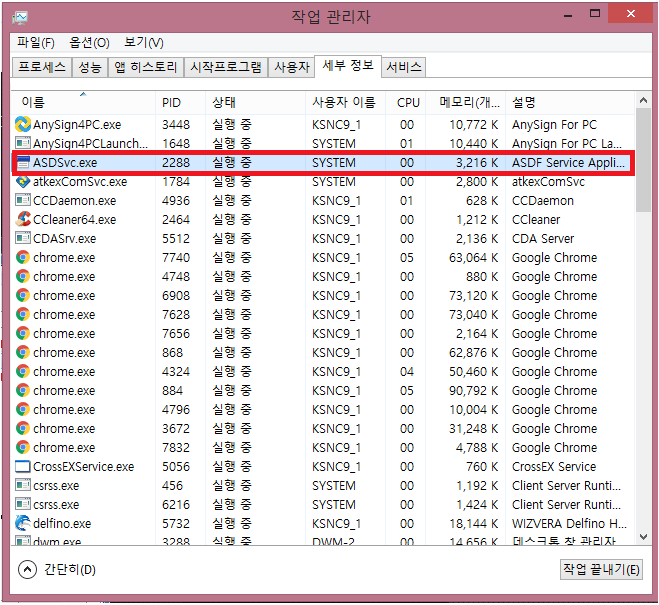Viewport: 659px width, 605px height.
Task: Click the chrome.exe icon with PID 868
Action: click(x=23, y=352)
